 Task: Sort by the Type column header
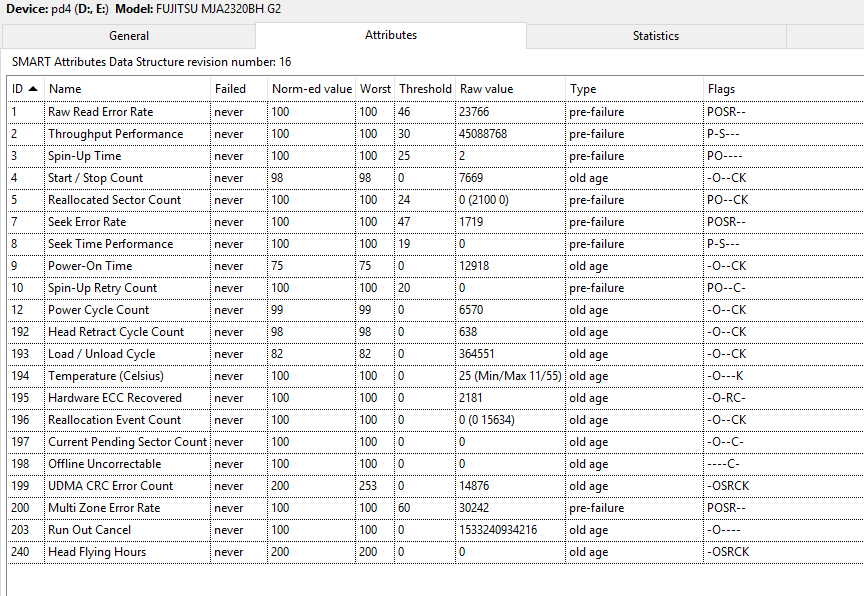[634, 89]
